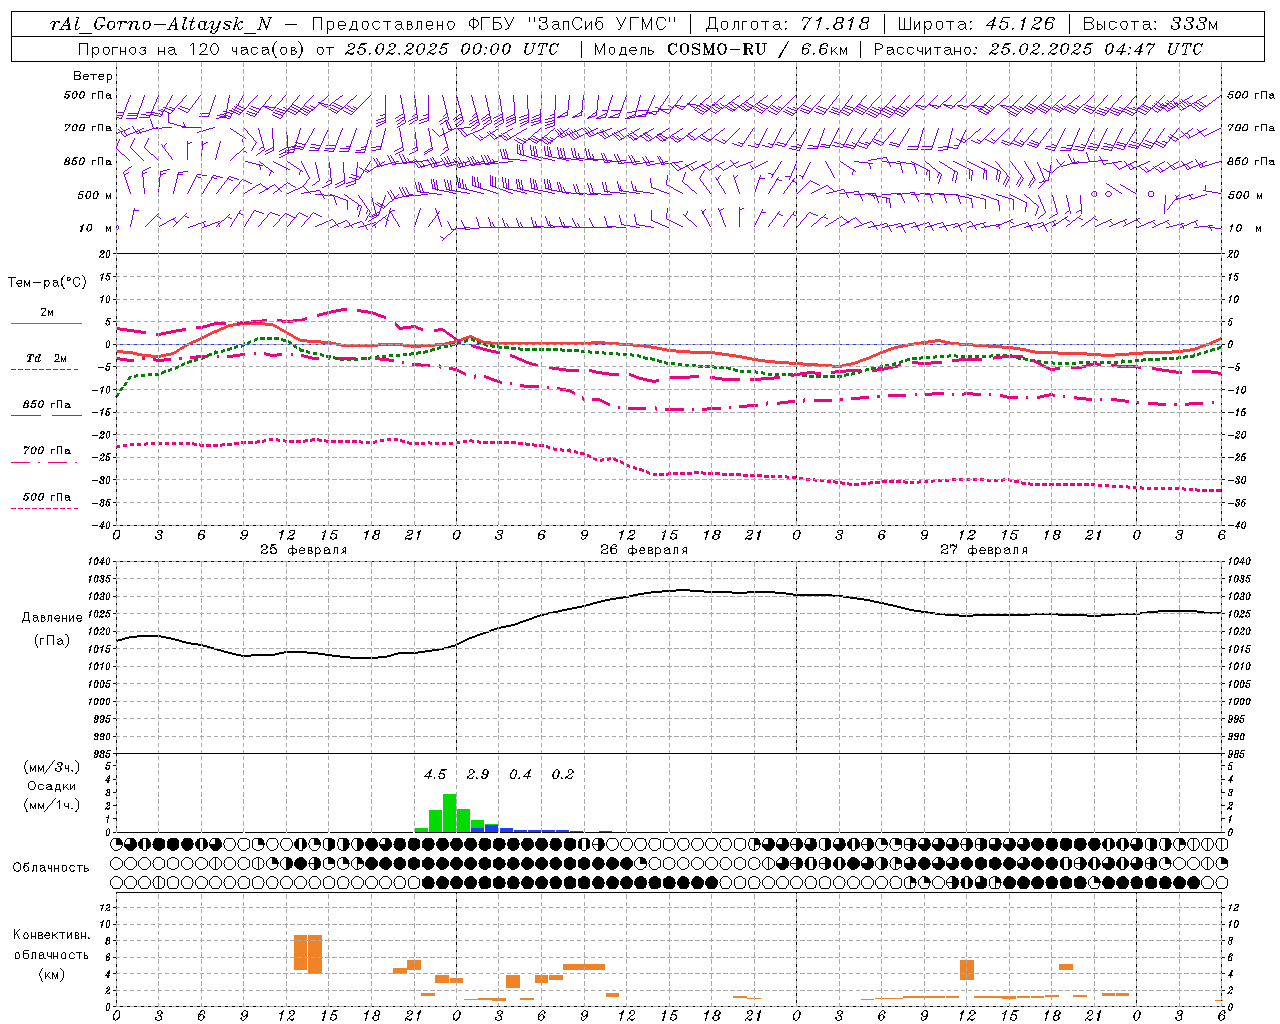The image size is (1280, 1024).
Task: Select the (мм/3ч.) precipitation unit label
Action: click(x=52, y=767)
